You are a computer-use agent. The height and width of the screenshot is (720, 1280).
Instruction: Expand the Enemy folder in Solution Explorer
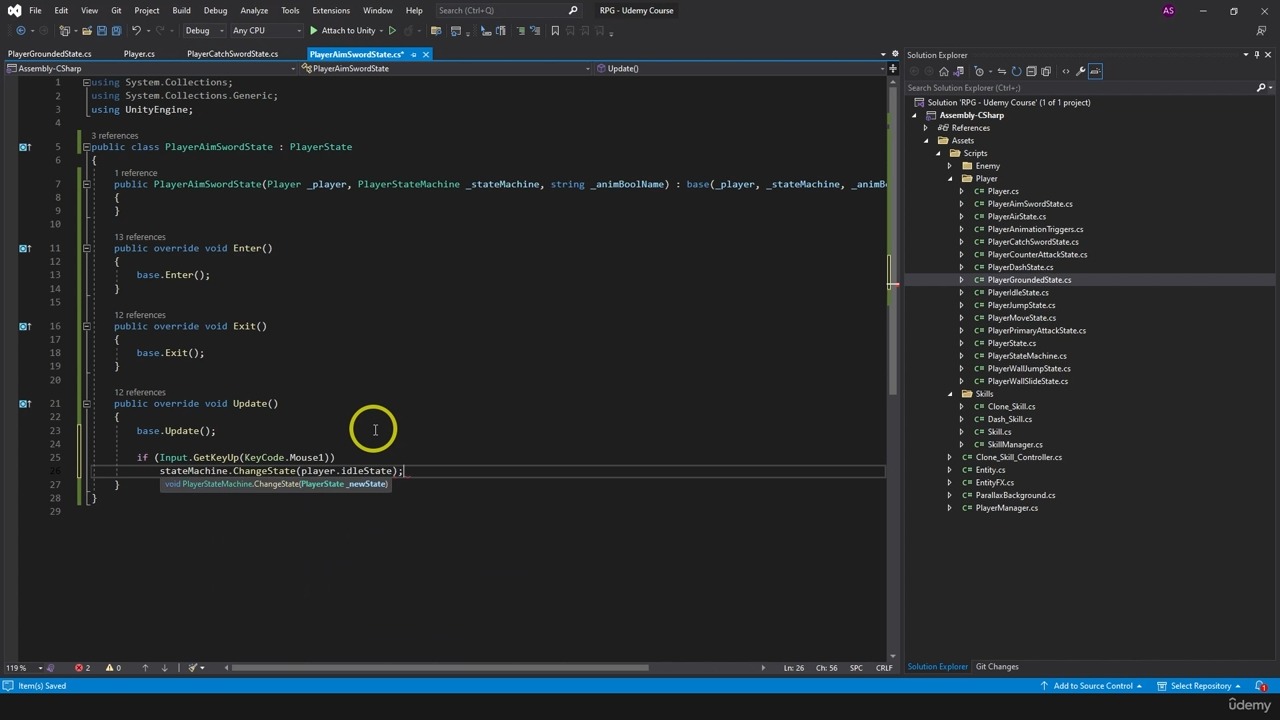(x=950, y=166)
